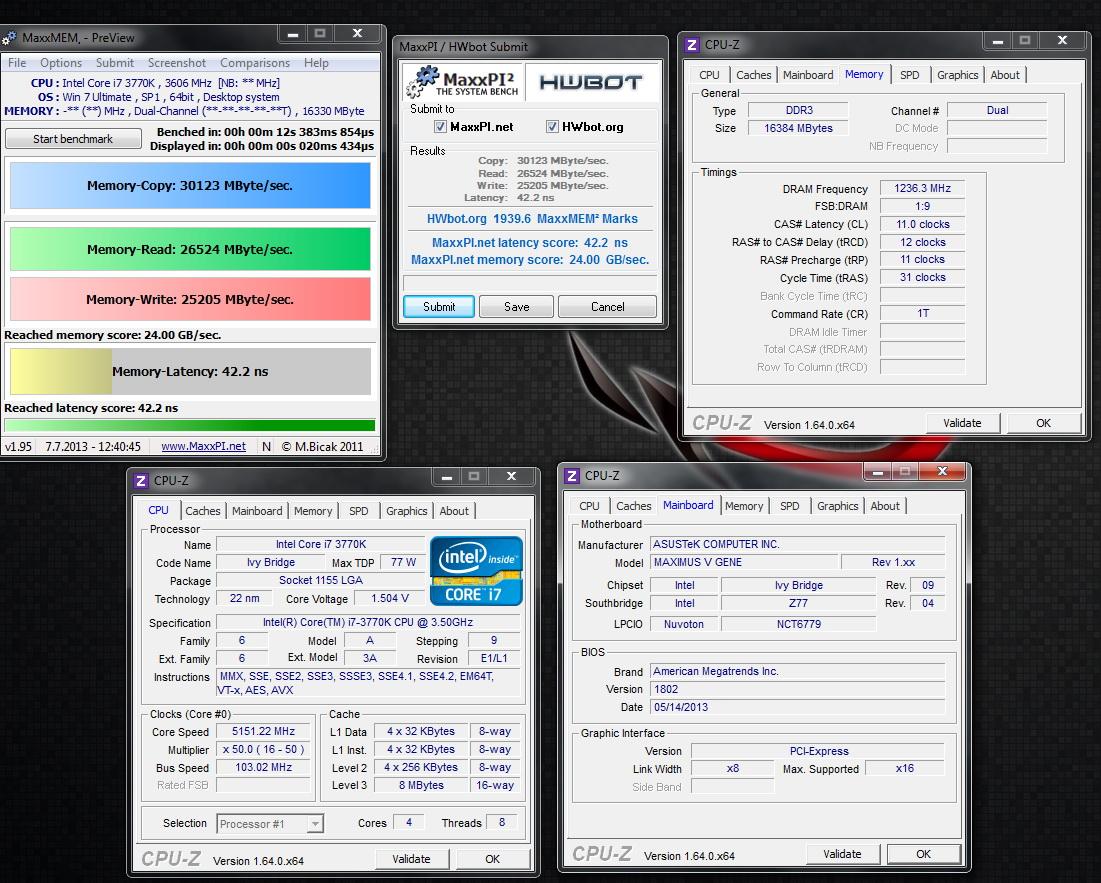1101x883 pixels.
Task: Select CPU tab in CPU-Z Memory window
Action: (709, 75)
